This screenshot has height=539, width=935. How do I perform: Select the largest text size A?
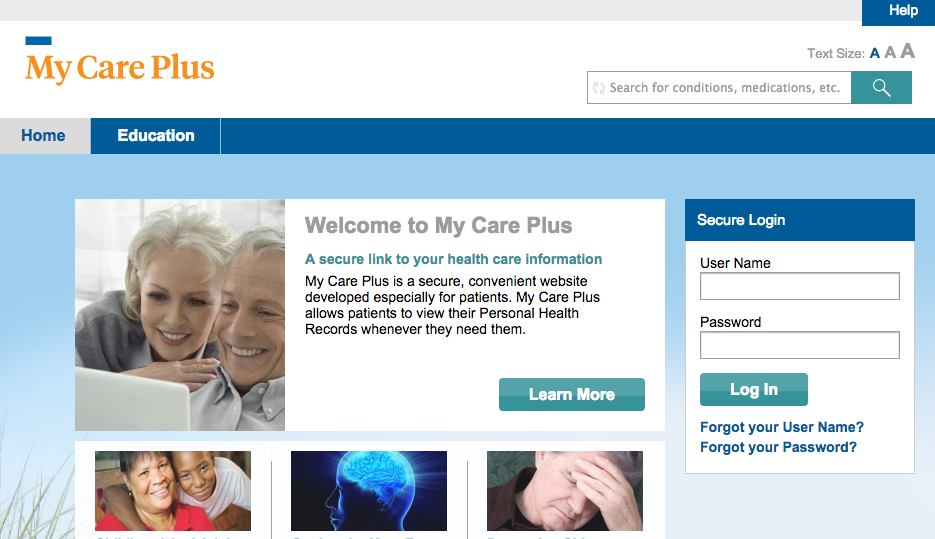908,51
